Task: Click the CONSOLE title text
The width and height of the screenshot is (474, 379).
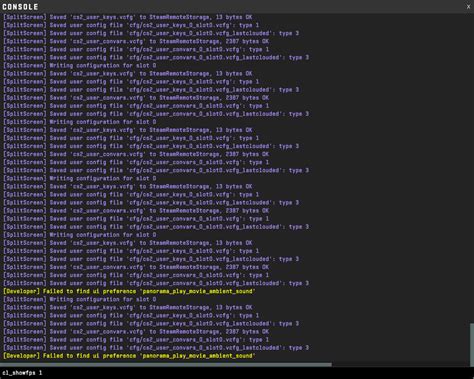Action: point(20,7)
